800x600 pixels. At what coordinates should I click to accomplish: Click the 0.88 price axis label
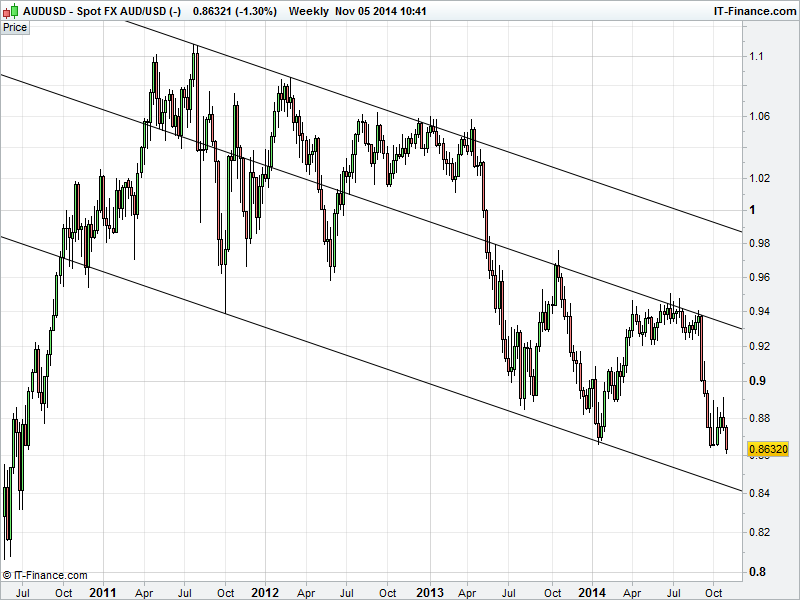(759, 418)
